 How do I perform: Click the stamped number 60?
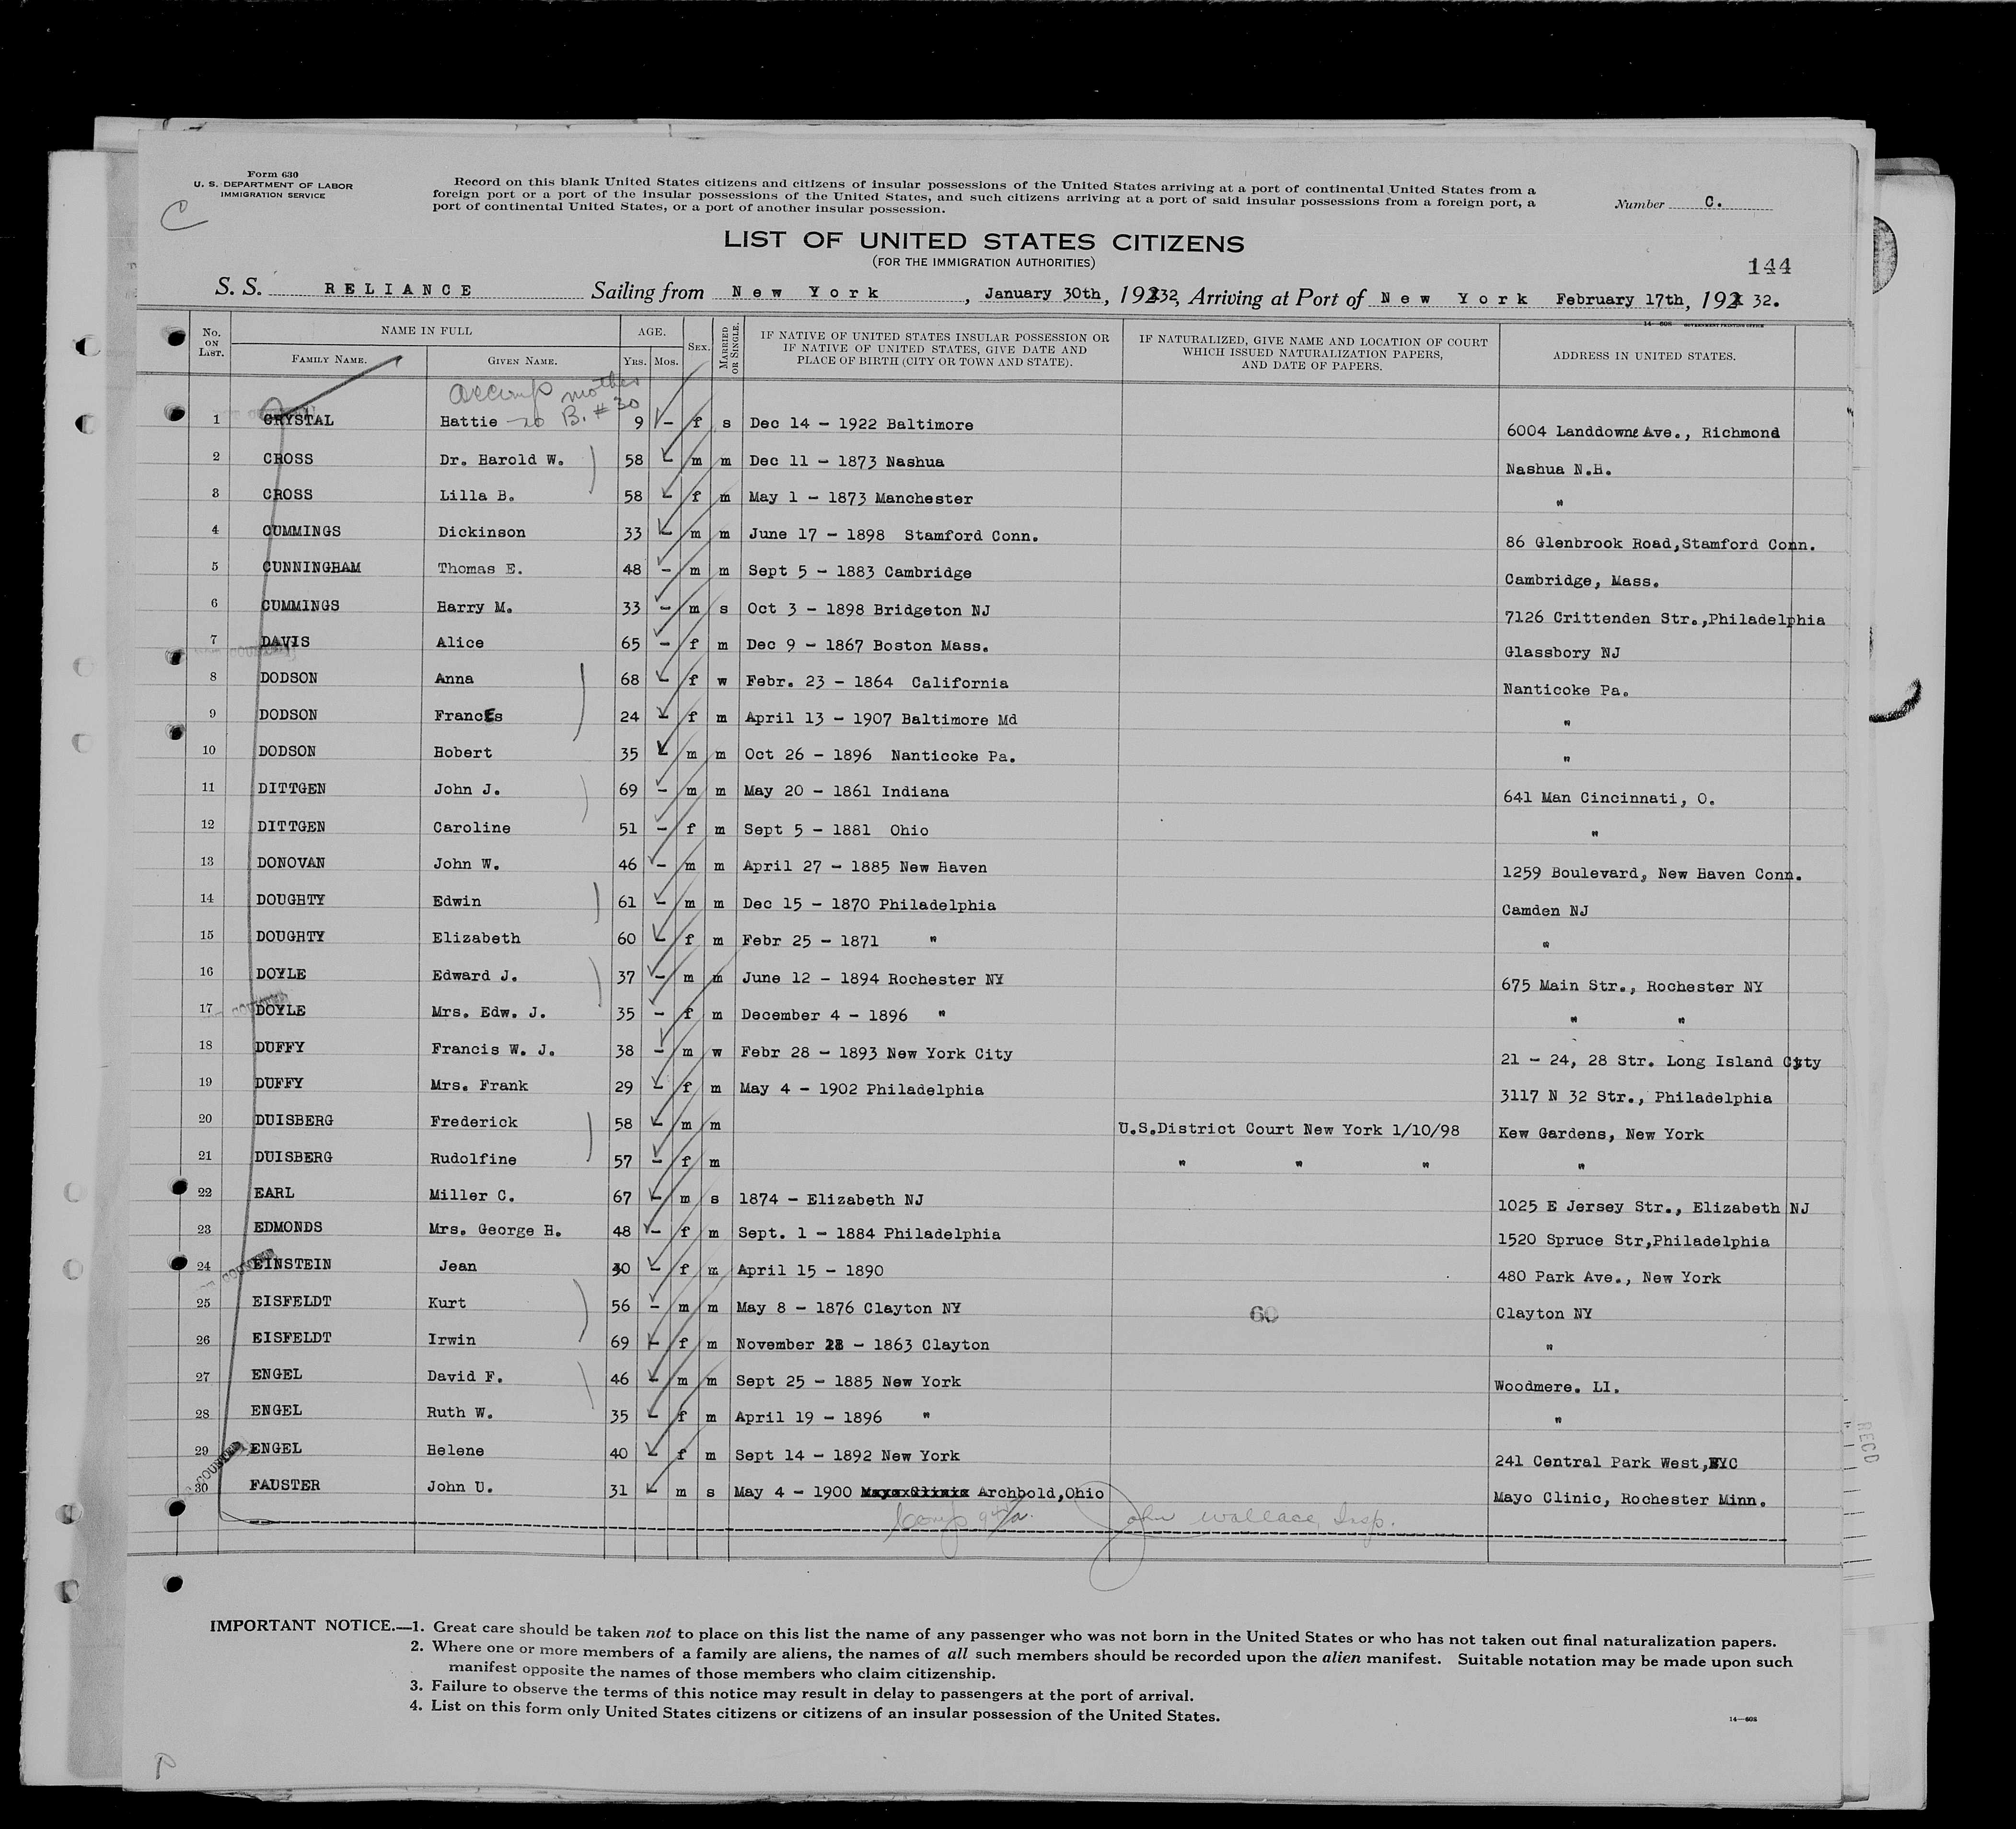(x=1264, y=1316)
